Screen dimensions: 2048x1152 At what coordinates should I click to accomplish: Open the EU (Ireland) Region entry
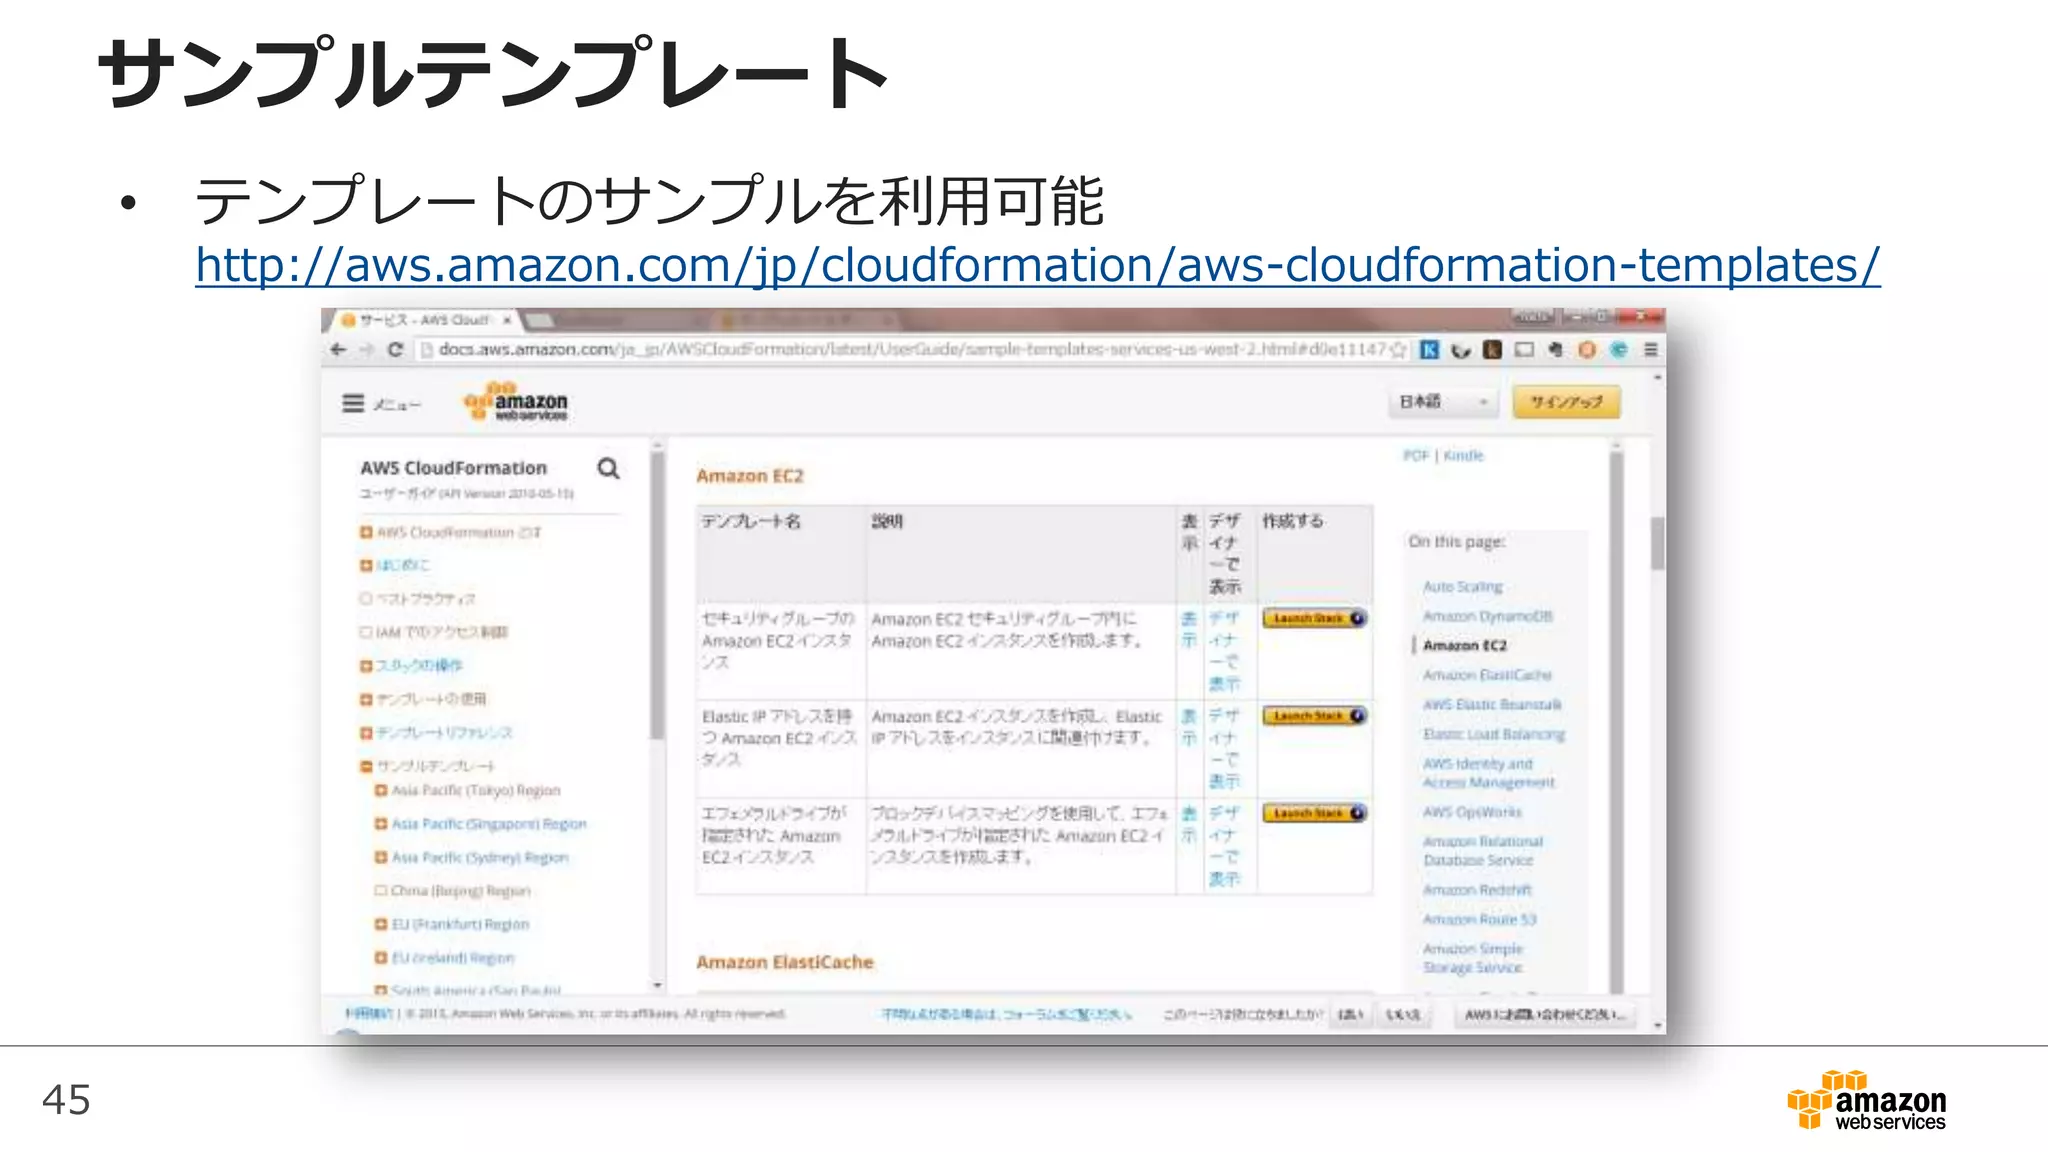point(452,957)
